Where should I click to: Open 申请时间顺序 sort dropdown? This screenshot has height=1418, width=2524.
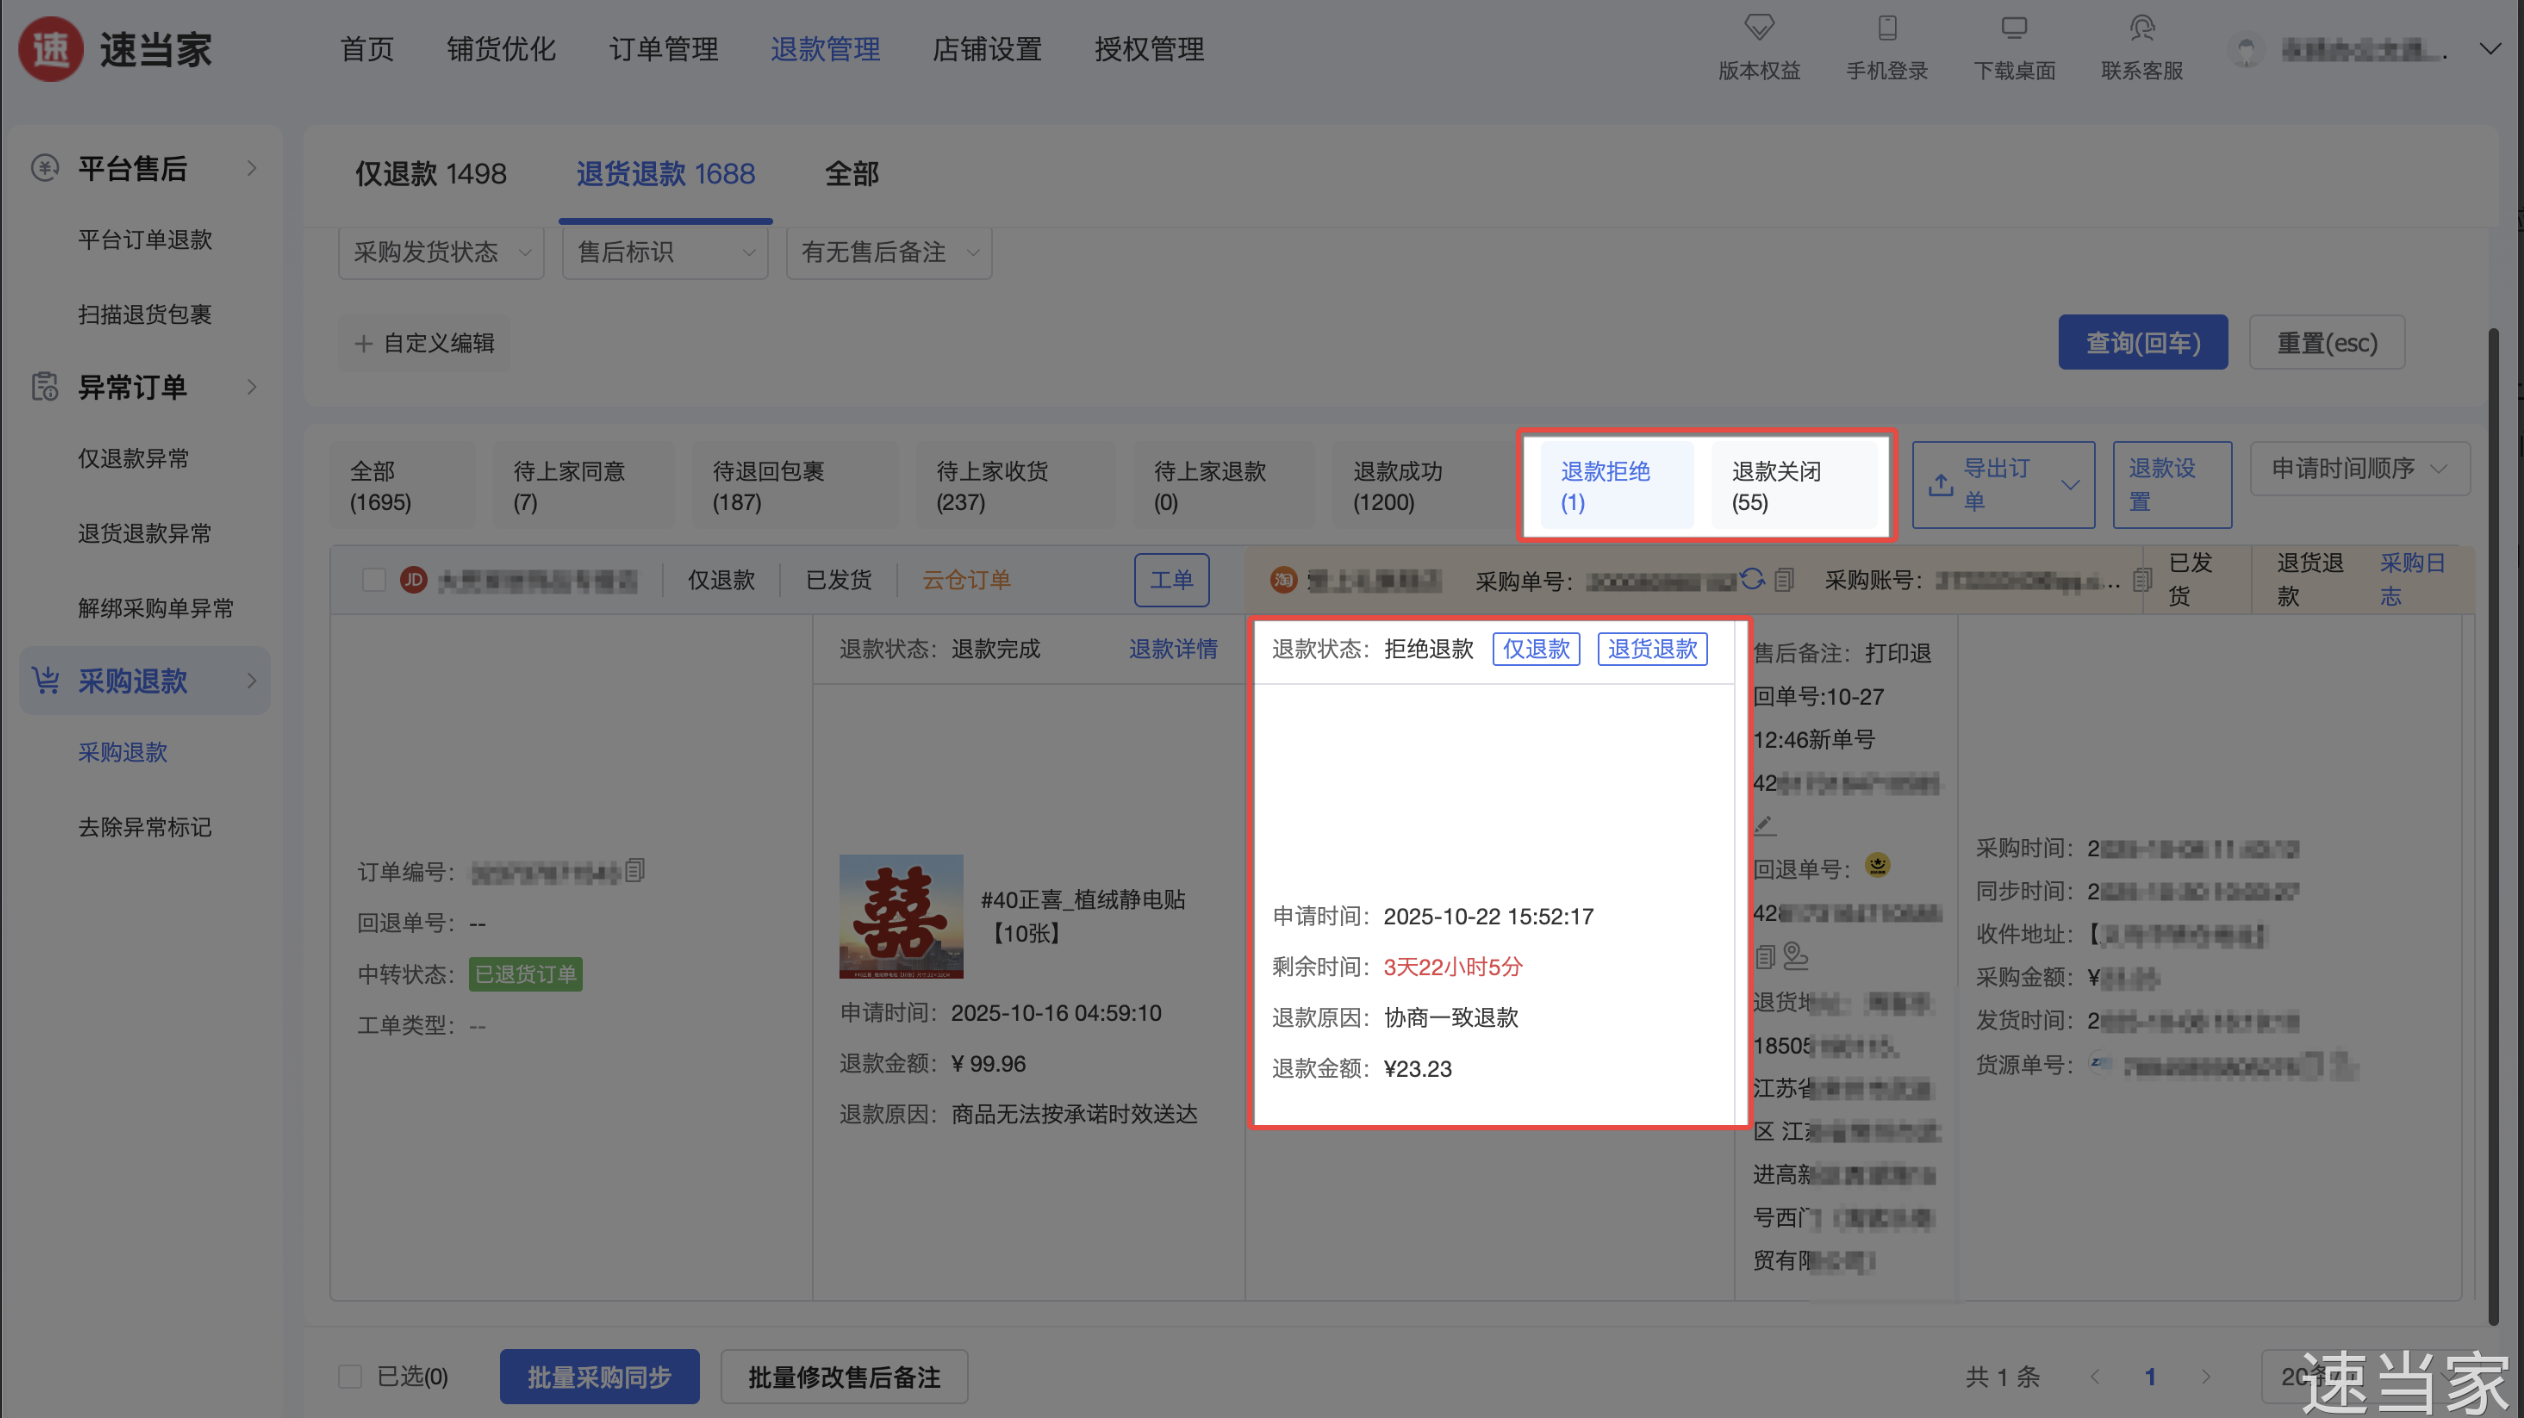tap(2359, 469)
